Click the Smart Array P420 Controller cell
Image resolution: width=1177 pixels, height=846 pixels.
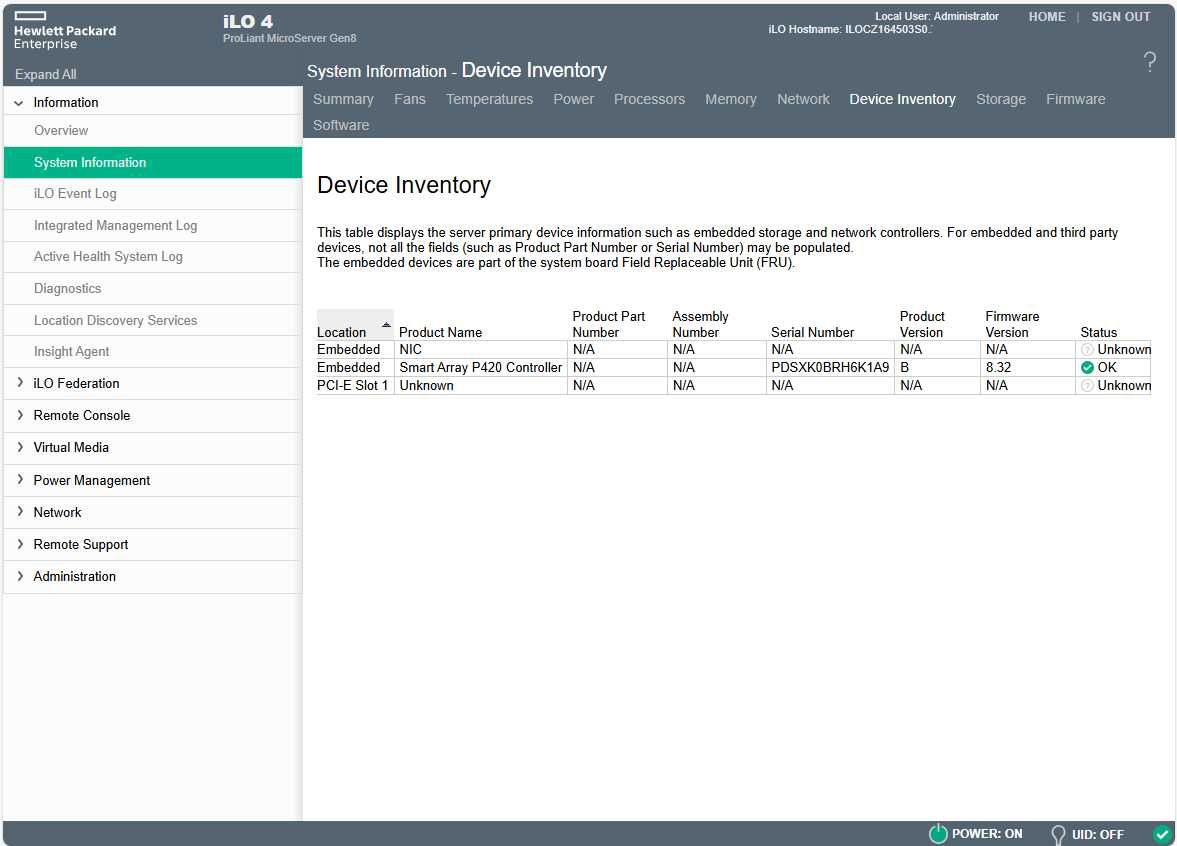(x=480, y=368)
